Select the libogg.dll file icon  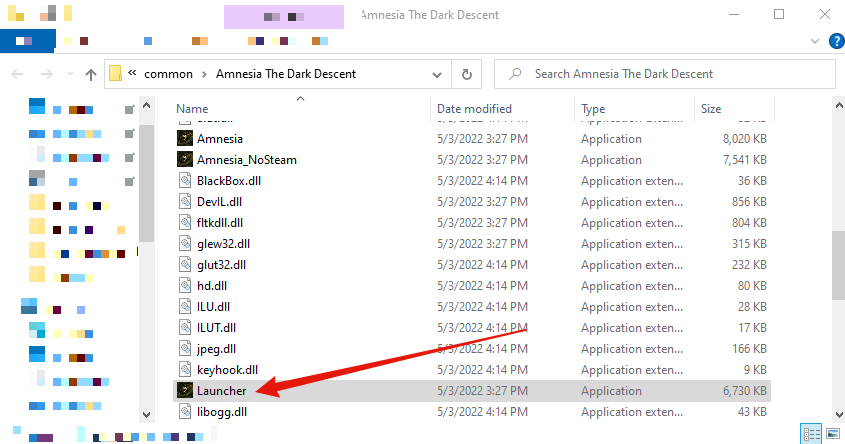pyautogui.click(x=185, y=412)
